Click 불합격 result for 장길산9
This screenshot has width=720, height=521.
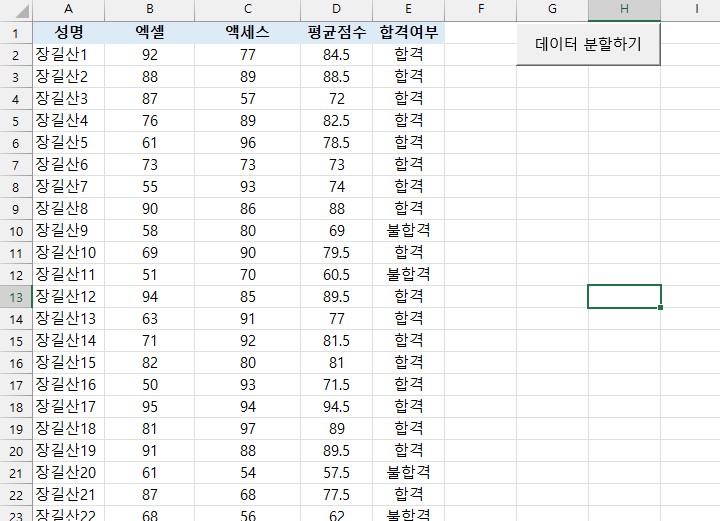click(x=408, y=230)
